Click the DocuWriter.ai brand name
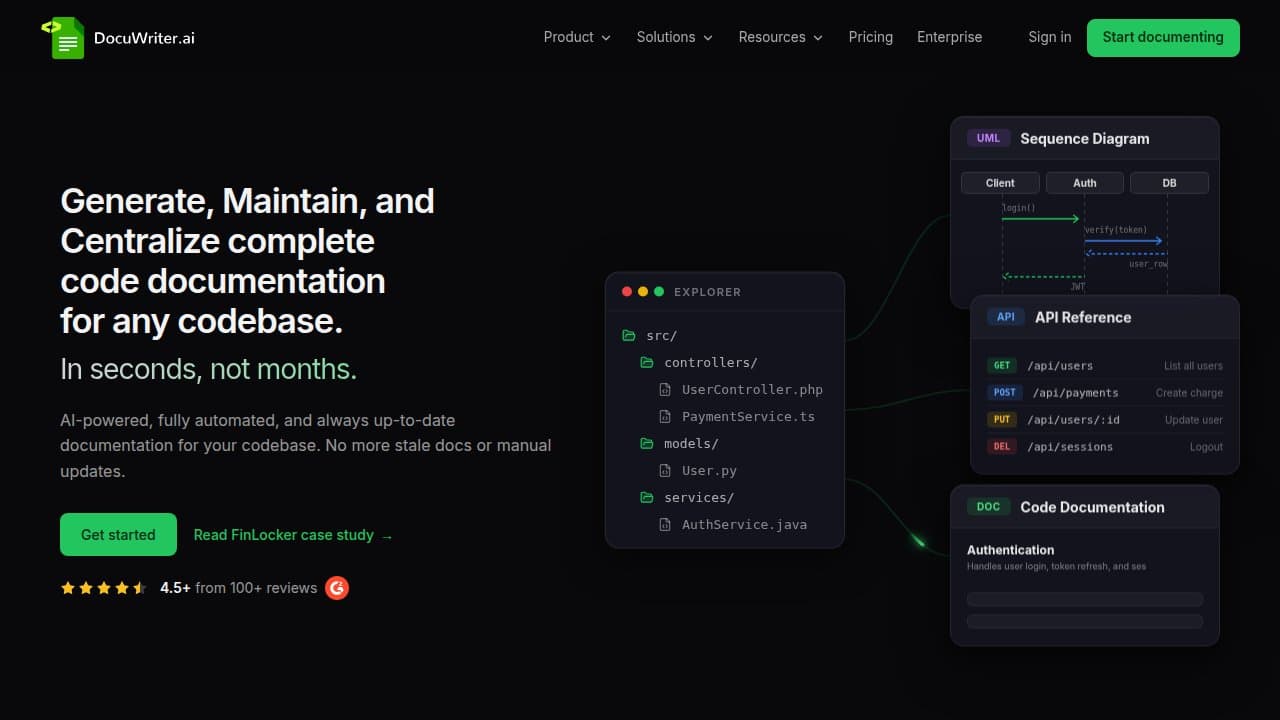 144,38
